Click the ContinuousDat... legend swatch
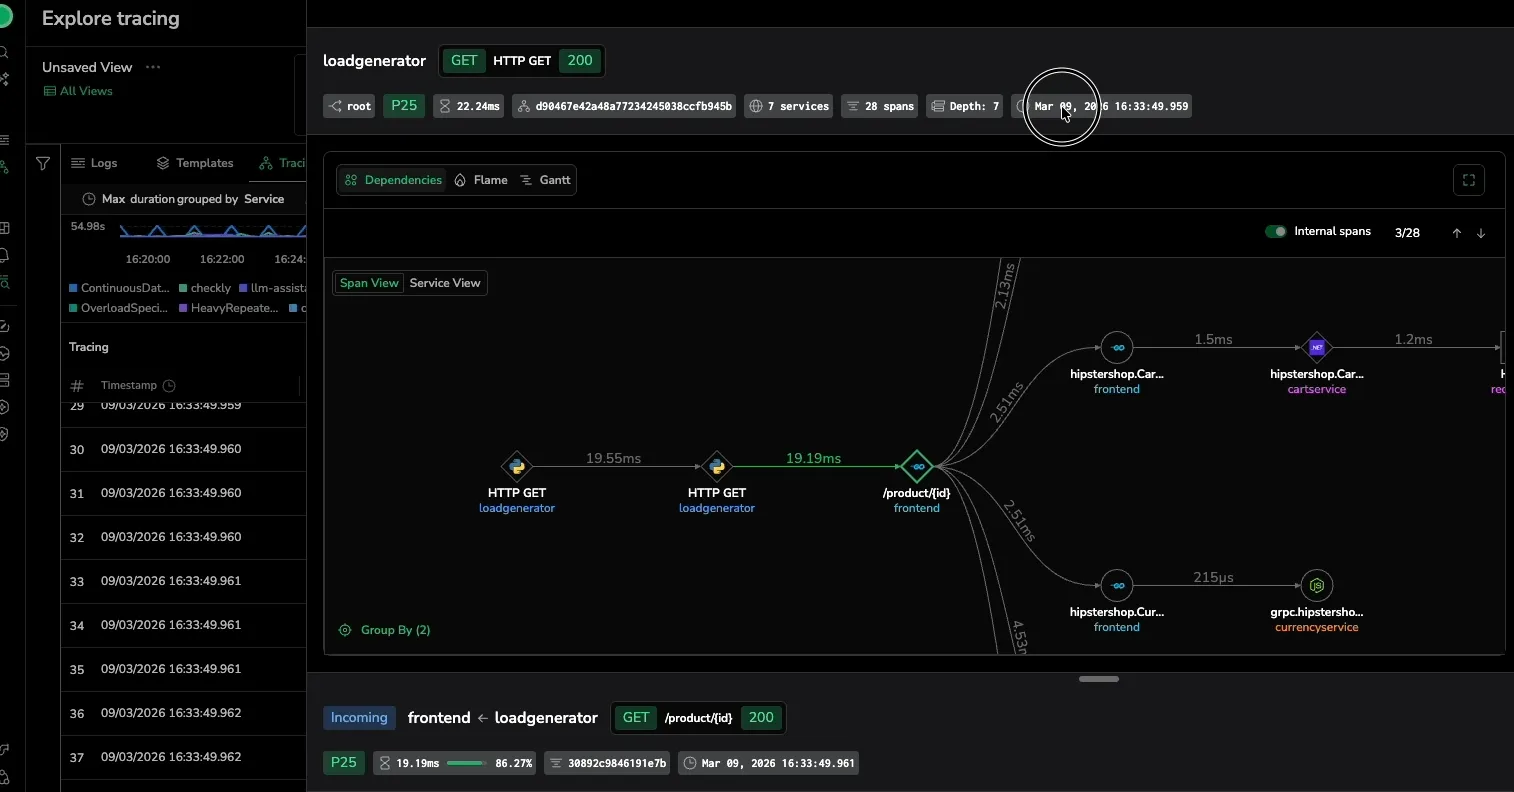1514x792 pixels. coord(73,288)
